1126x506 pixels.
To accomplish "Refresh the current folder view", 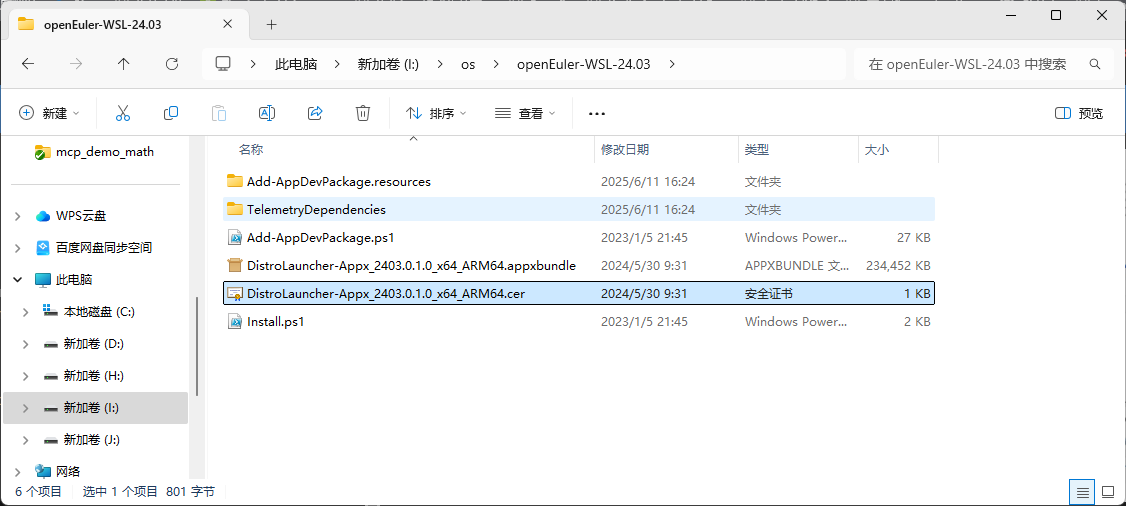I will click(x=171, y=64).
